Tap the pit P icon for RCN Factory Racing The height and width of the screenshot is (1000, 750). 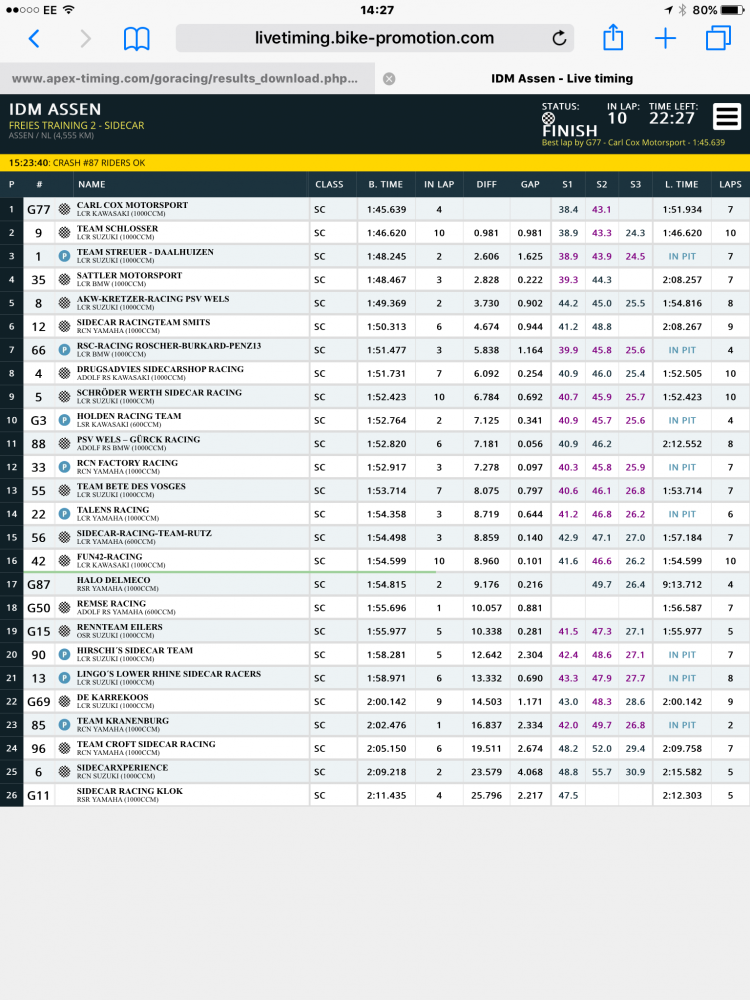click(64, 467)
